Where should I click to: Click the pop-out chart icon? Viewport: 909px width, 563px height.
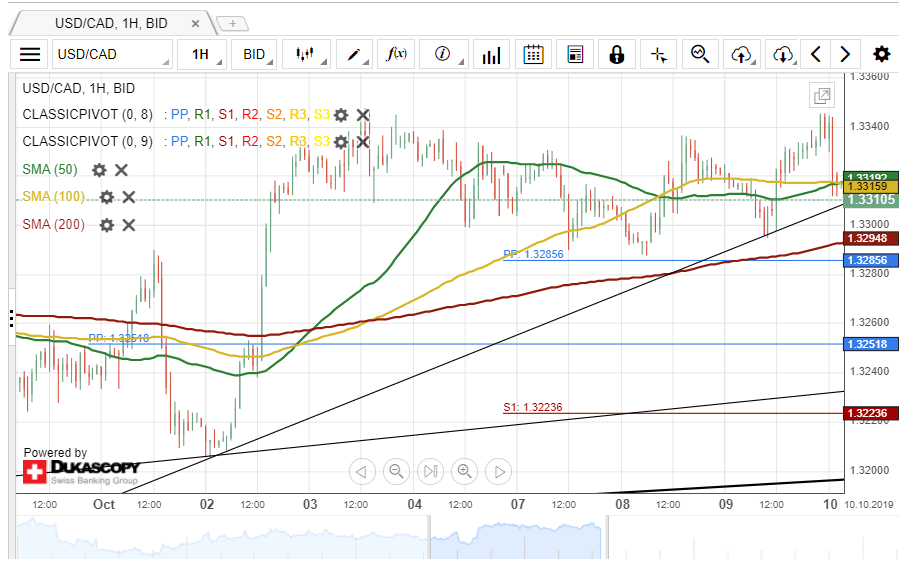pos(821,96)
